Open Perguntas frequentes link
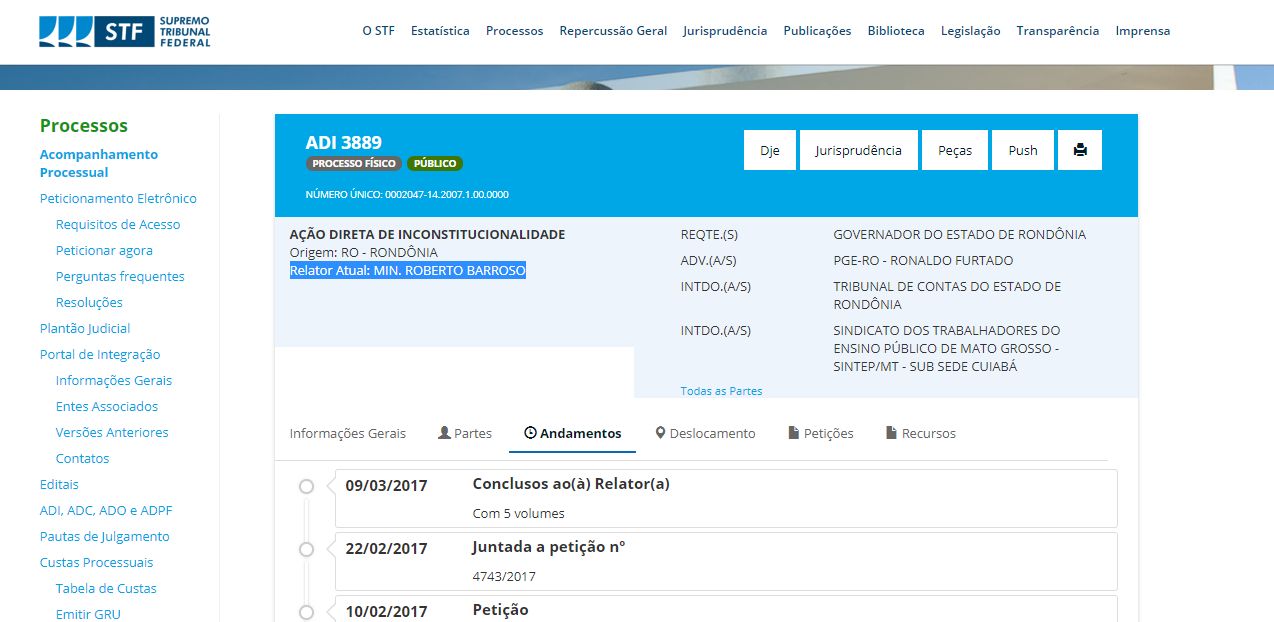Image resolution: width=1274 pixels, height=622 pixels. (120, 276)
